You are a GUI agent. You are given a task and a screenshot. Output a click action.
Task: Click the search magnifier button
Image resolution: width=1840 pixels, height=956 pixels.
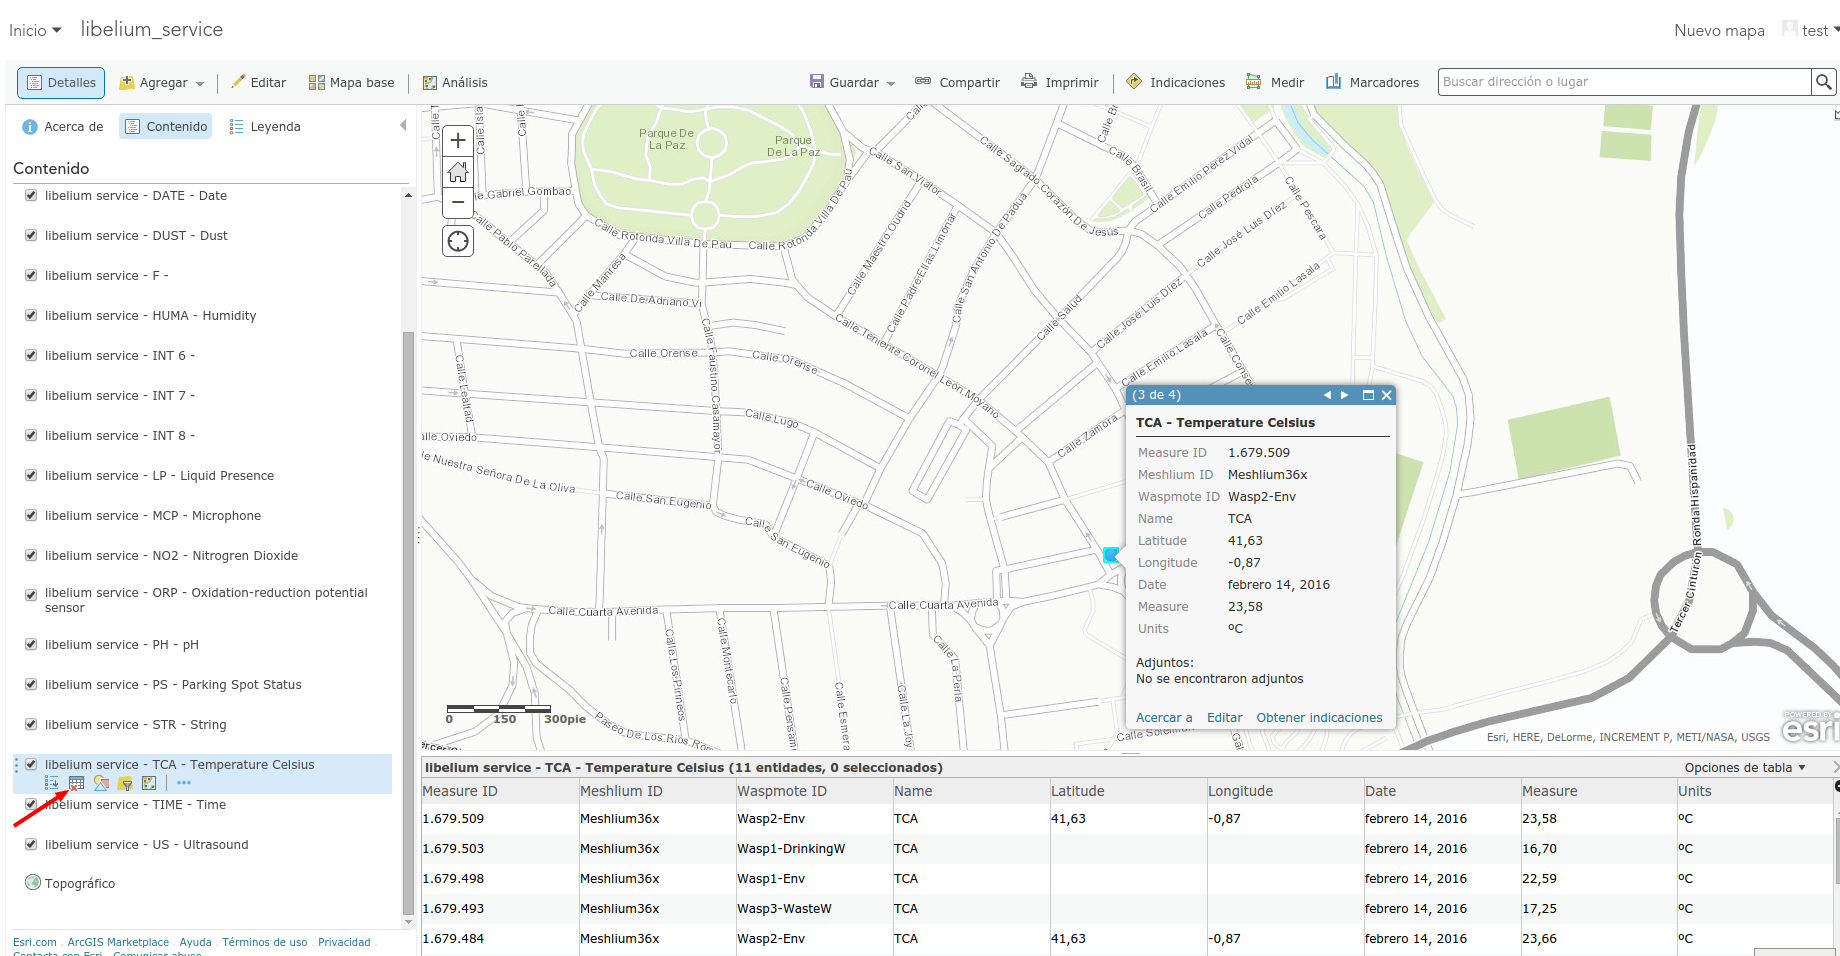(x=1824, y=82)
